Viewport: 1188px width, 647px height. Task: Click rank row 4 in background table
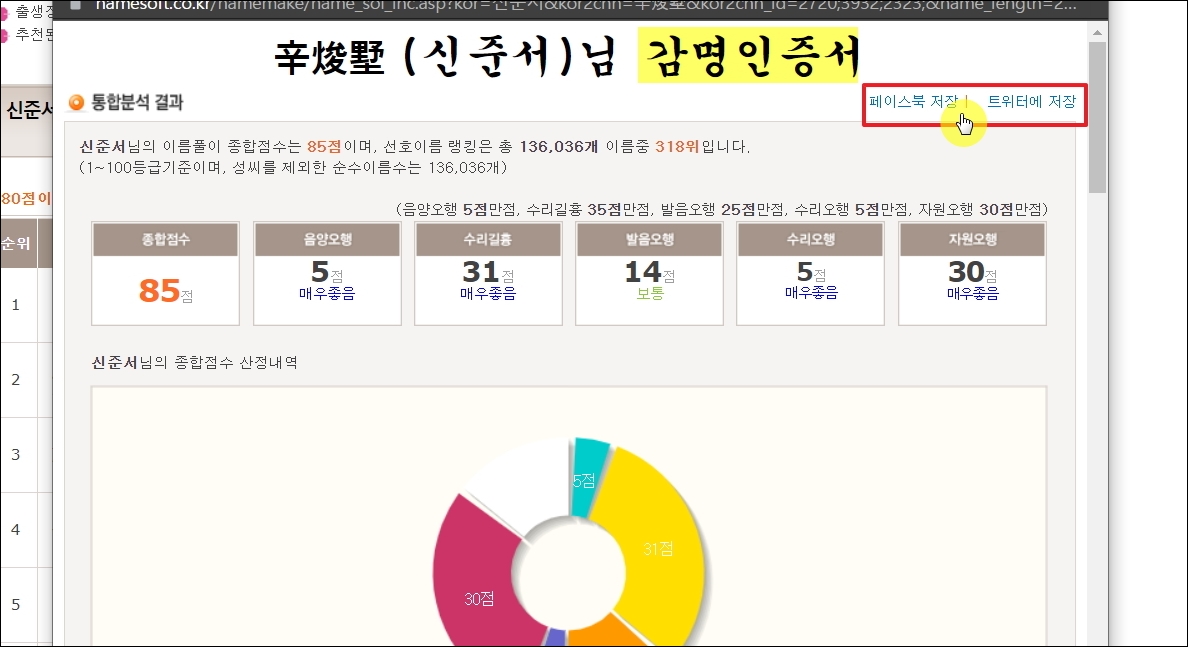pyautogui.click(x=26, y=530)
